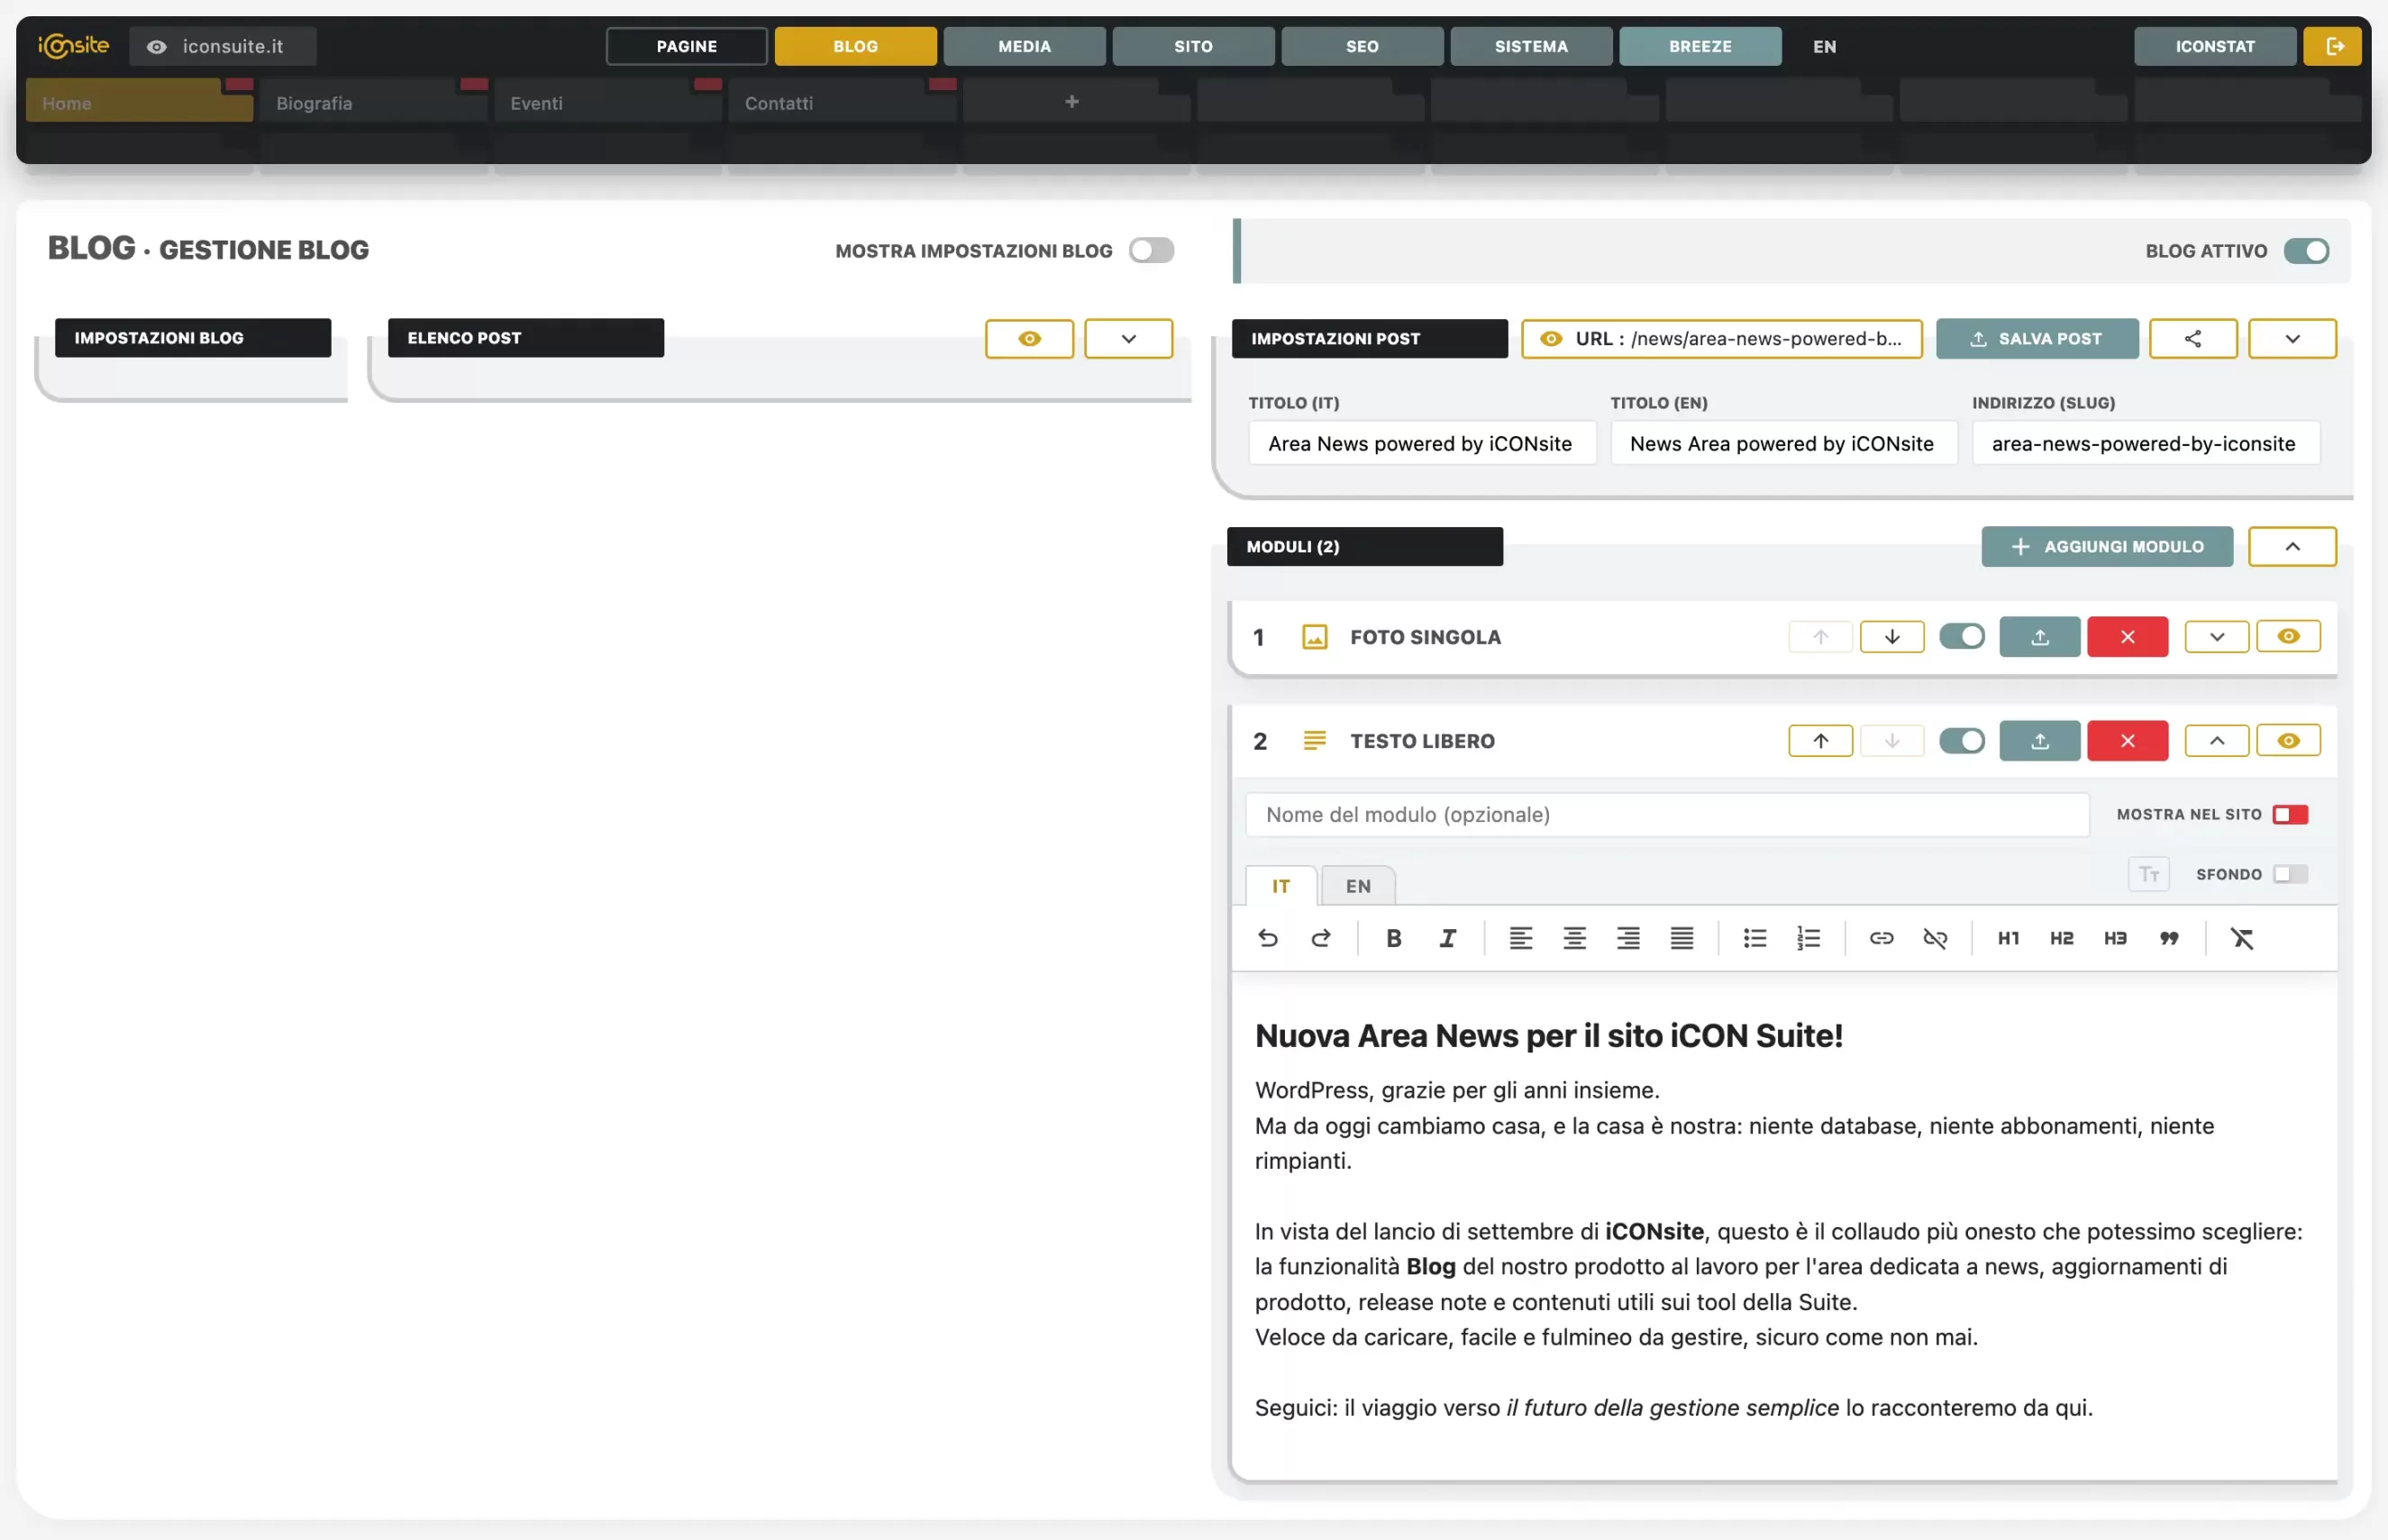Undo last edit in text editor
Viewport: 2388px width, 1540px height.
tap(1267, 938)
